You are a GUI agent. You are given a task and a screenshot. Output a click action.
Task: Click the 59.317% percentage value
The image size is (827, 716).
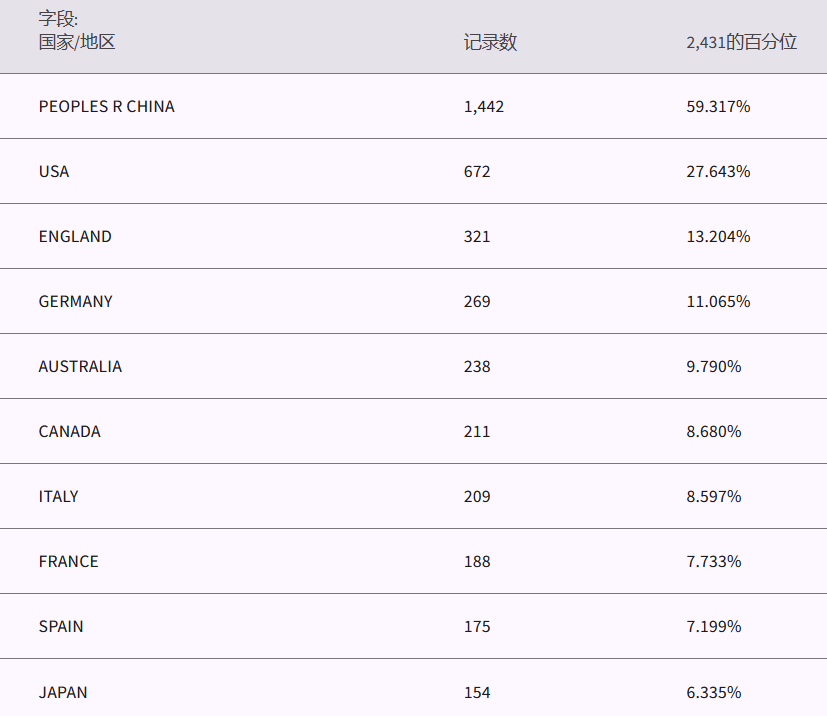[x=718, y=106]
